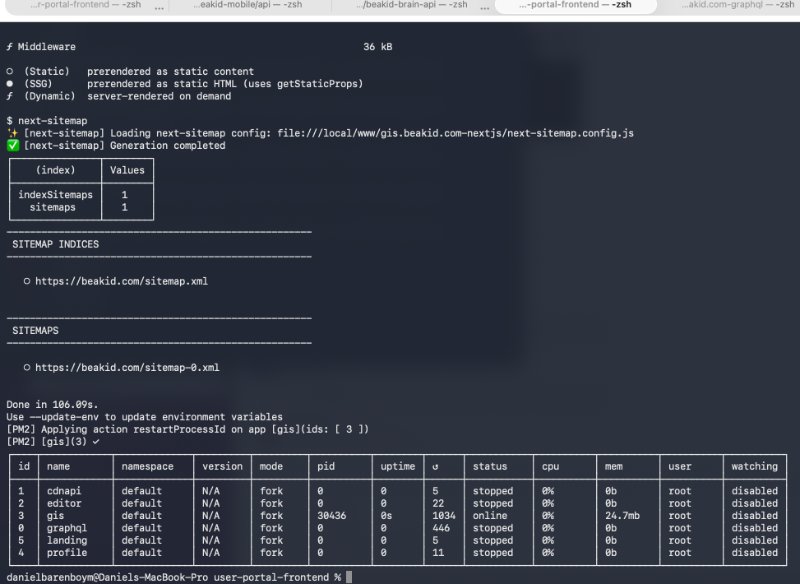The width and height of the screenshot is (800, 584).
Task: Switch to the beakid-mobile/api zsh tab
Action: pos(248,5)
